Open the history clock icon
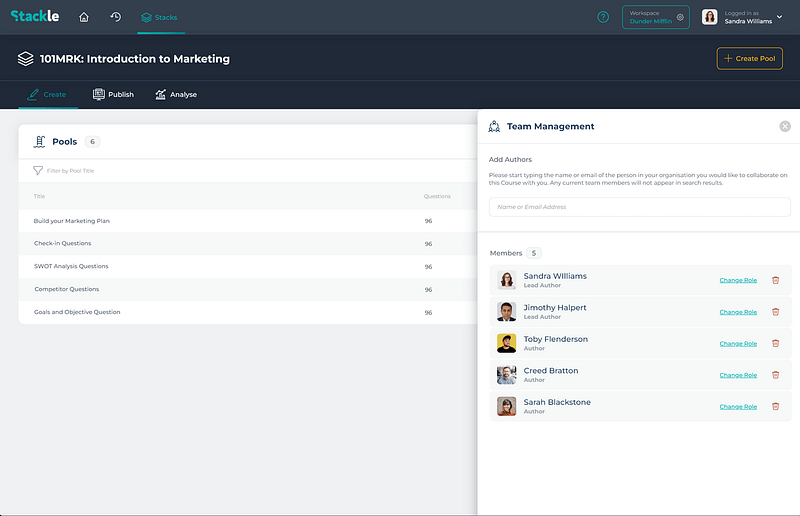This screenshot has width=800, height=516. point(115,17)
